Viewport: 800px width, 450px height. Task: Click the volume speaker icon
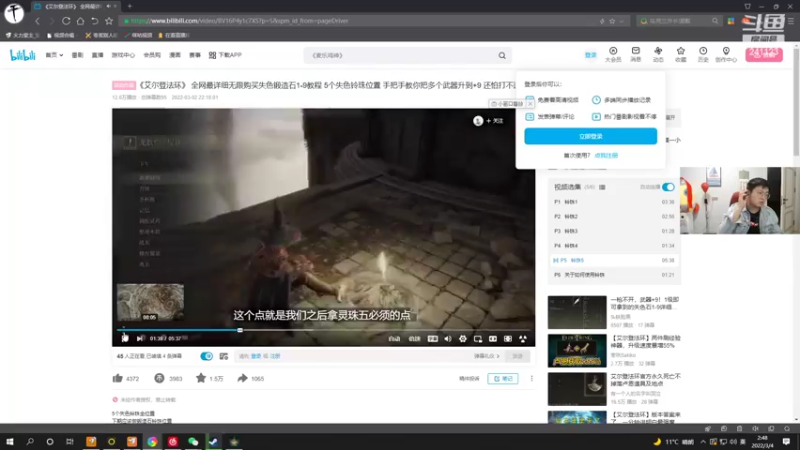coord(447,339)
